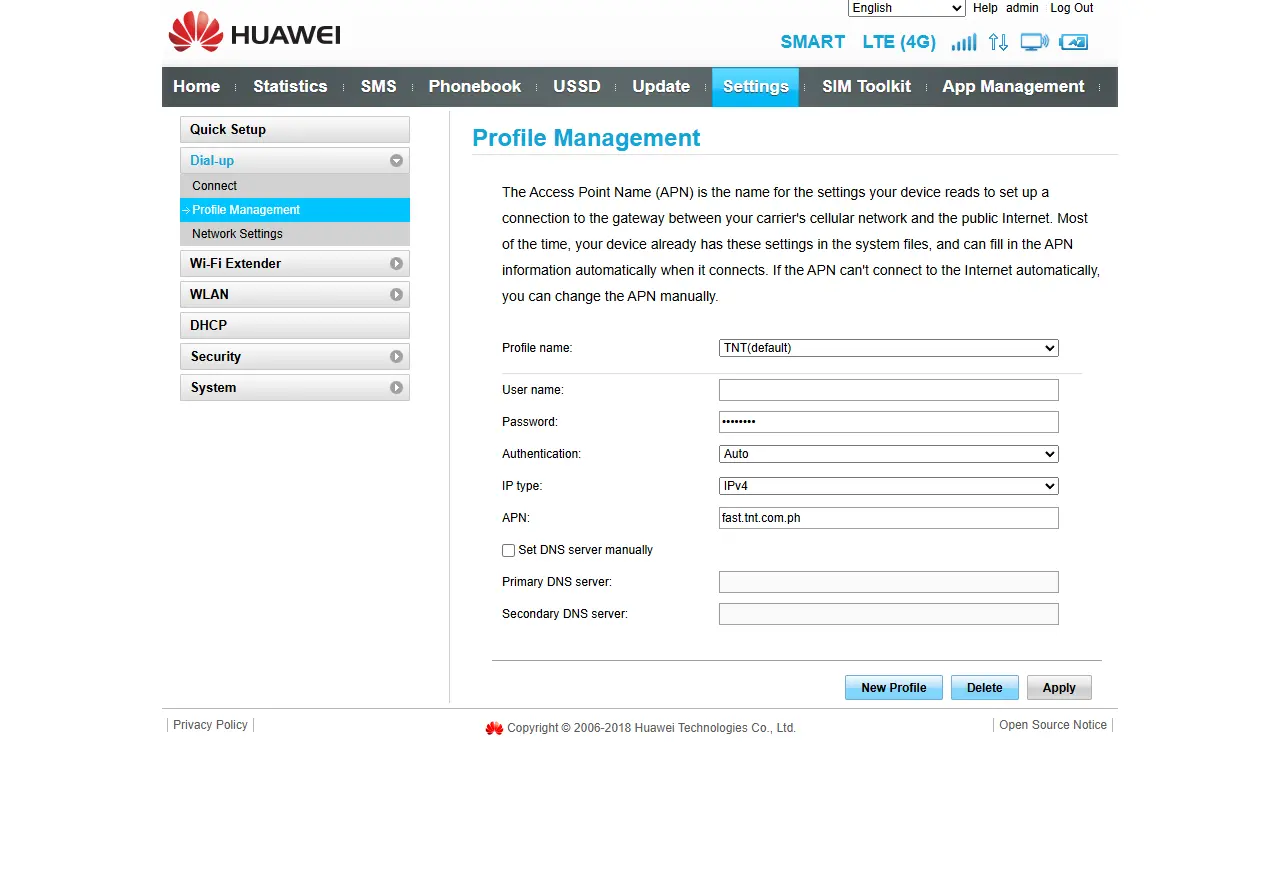Click the User name input field
Screen dimensions: 1279x894
point(888,390)
